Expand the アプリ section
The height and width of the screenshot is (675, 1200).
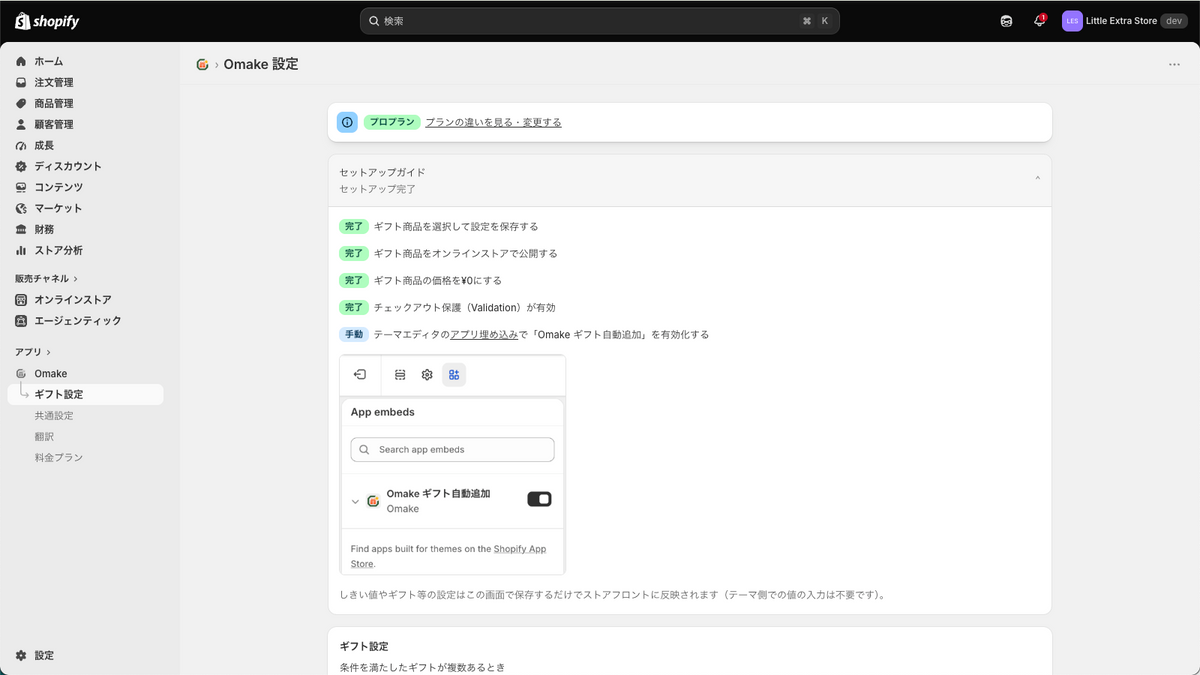click(x=32, y=352)
